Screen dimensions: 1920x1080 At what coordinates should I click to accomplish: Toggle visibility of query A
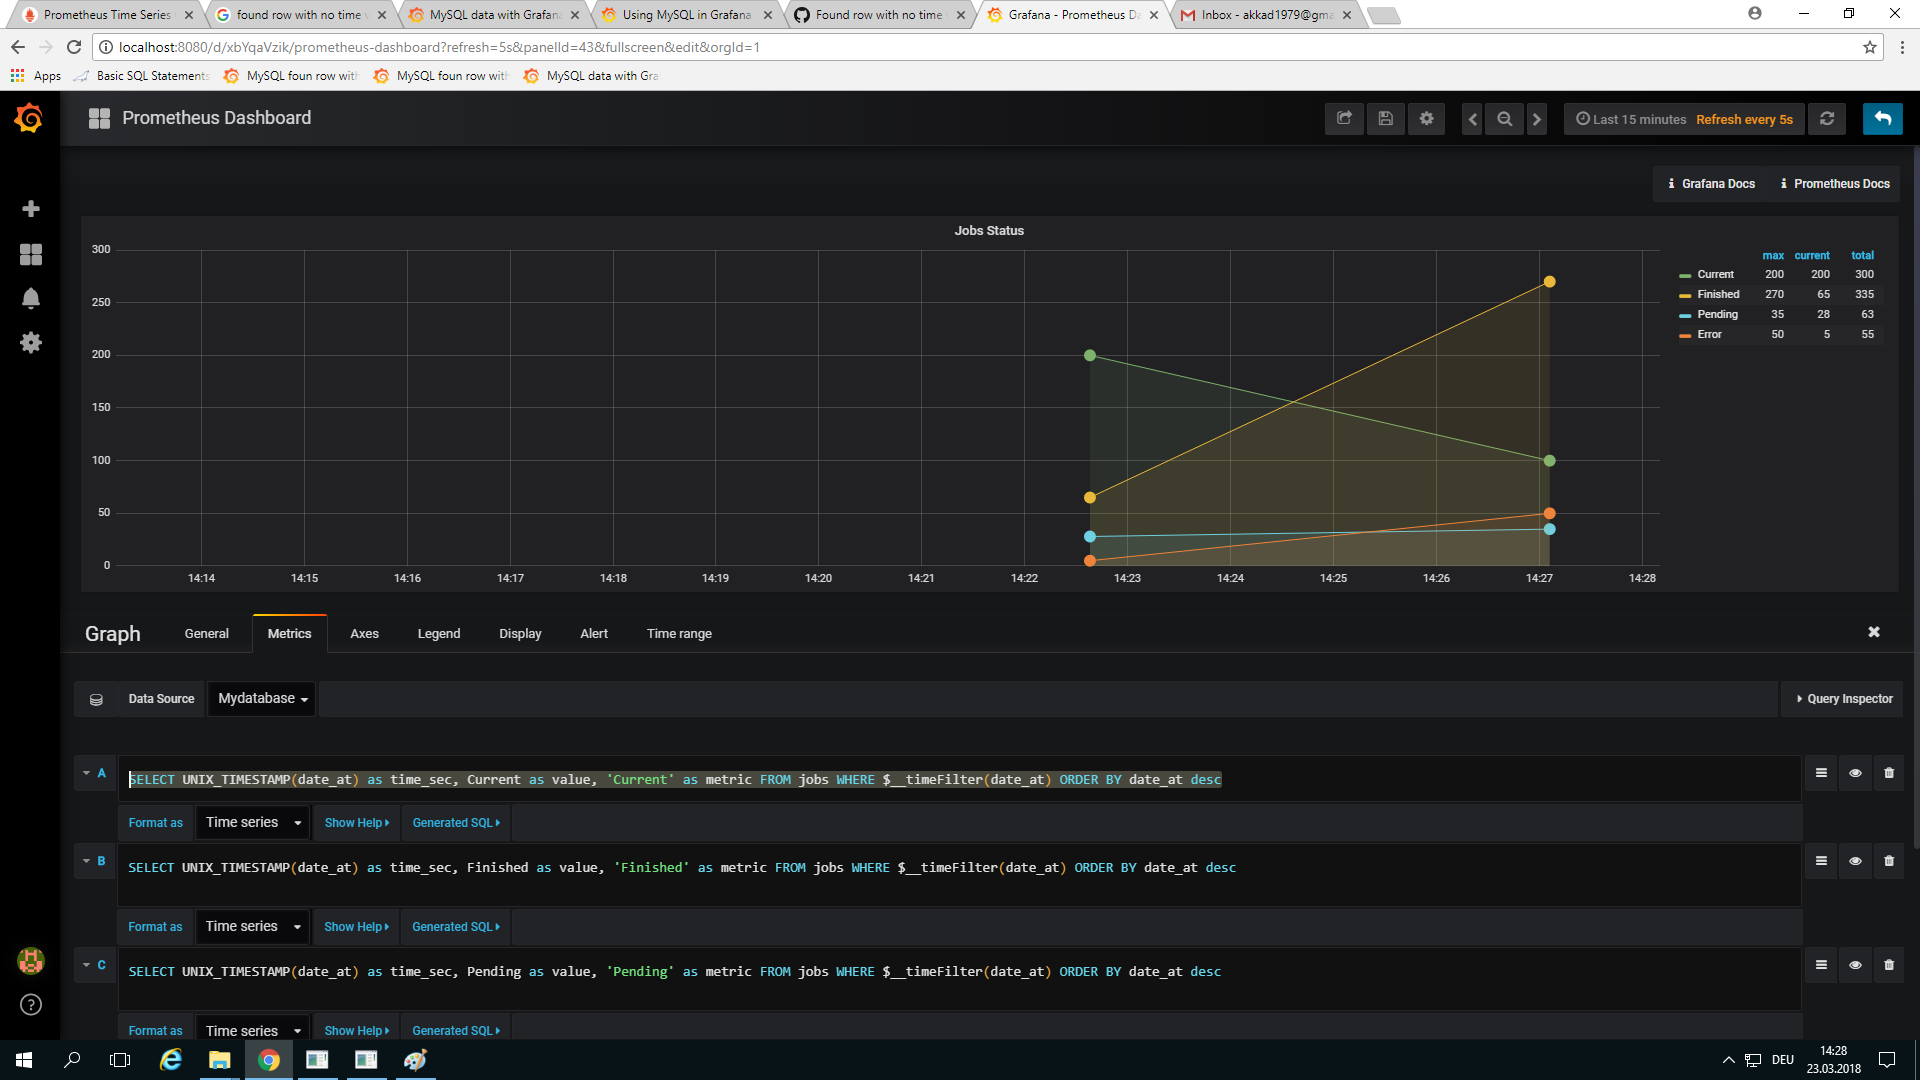pyautogui.click(x=1855, y=773)
